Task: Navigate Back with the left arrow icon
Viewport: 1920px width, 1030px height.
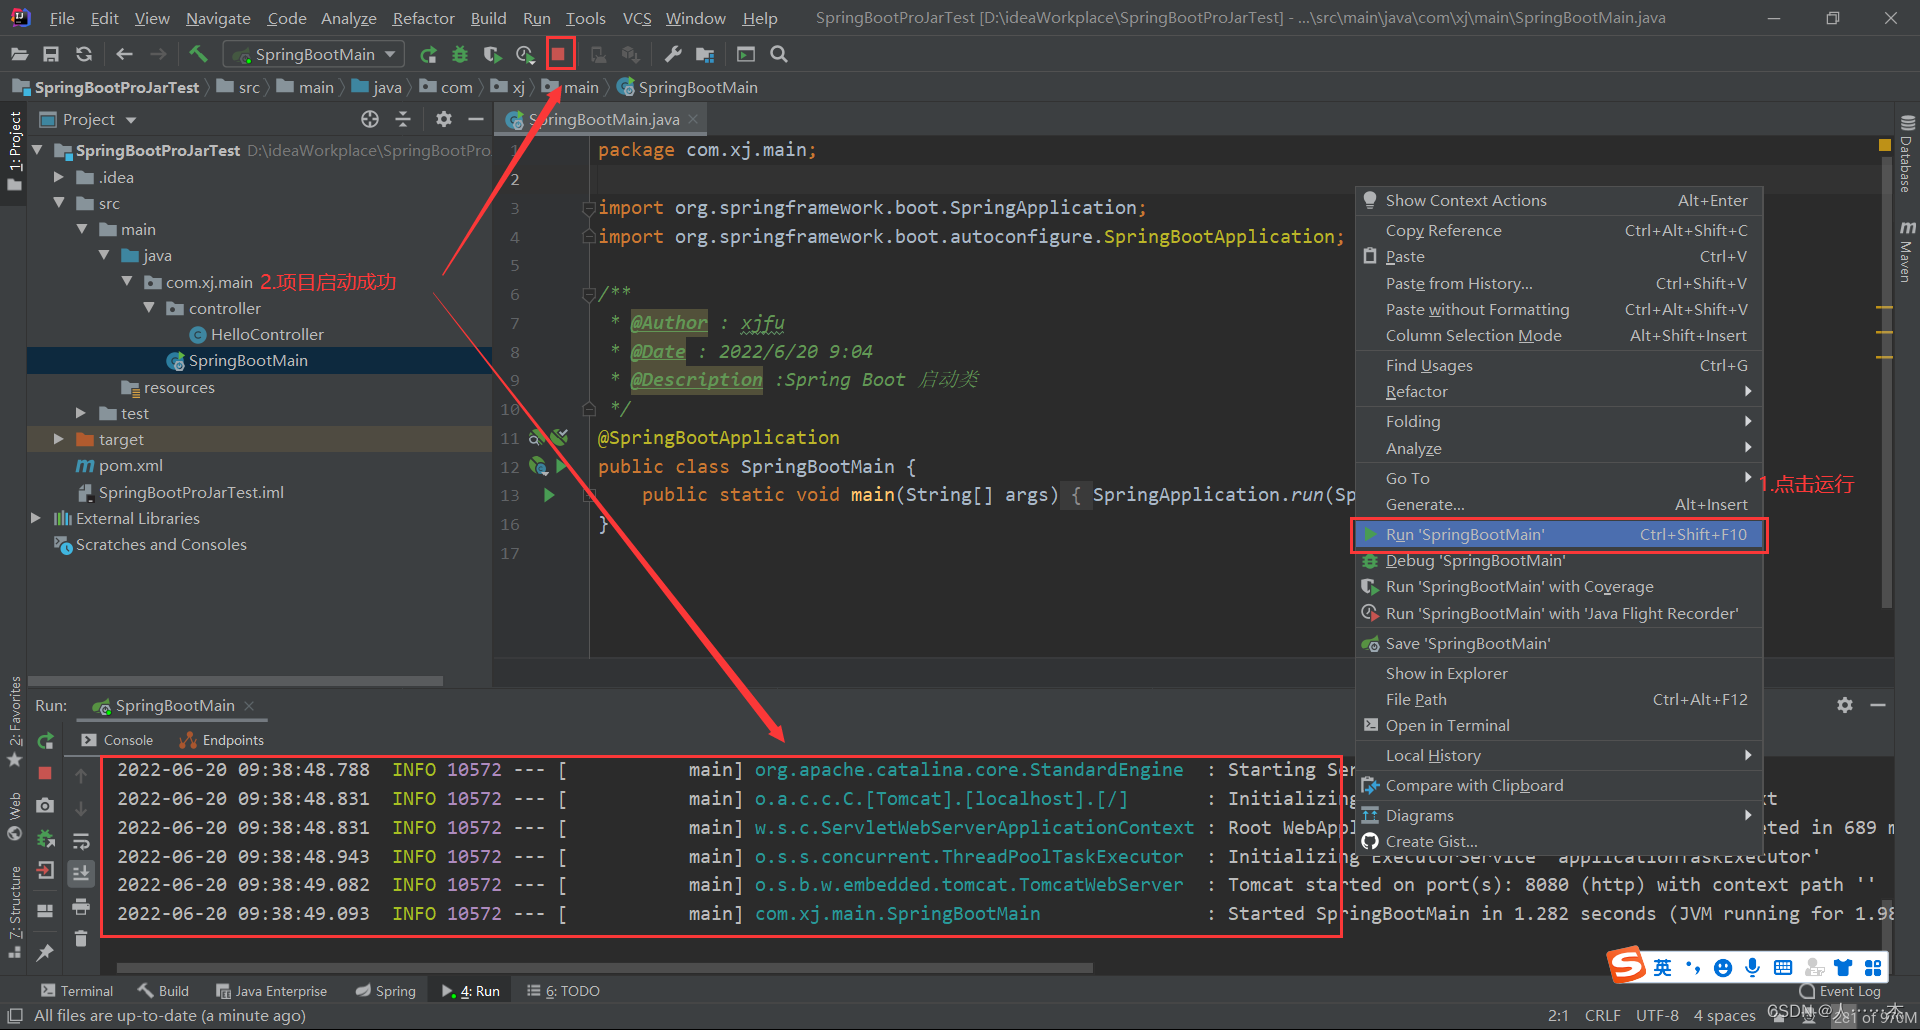Action: (x=124, y=54)
